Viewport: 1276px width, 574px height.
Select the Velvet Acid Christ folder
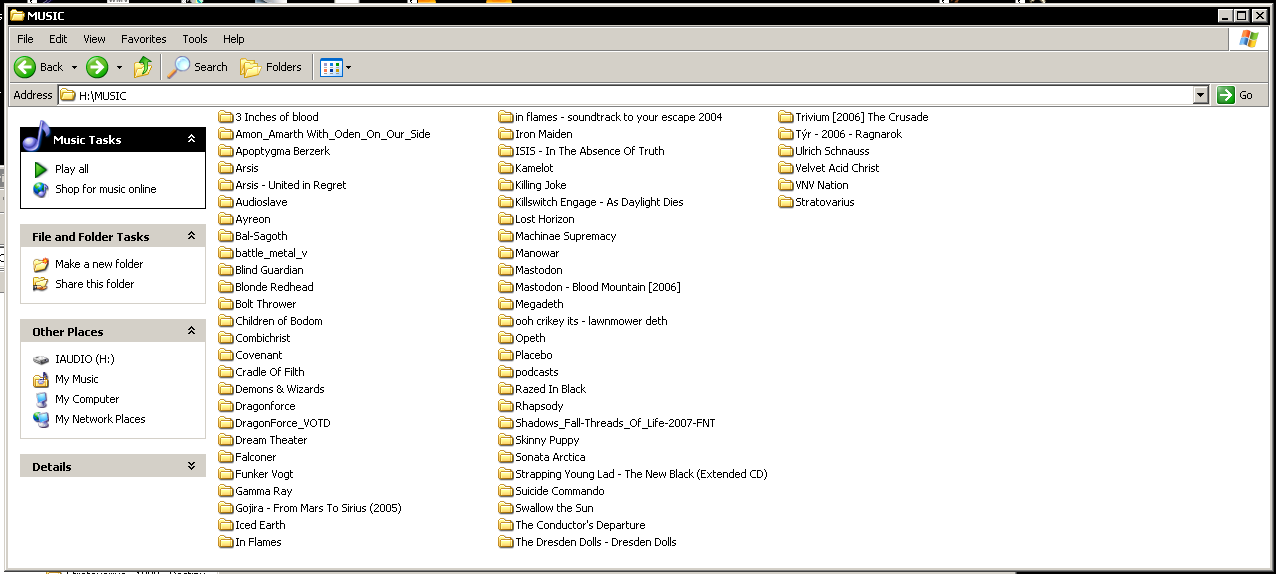click(829, 168)
